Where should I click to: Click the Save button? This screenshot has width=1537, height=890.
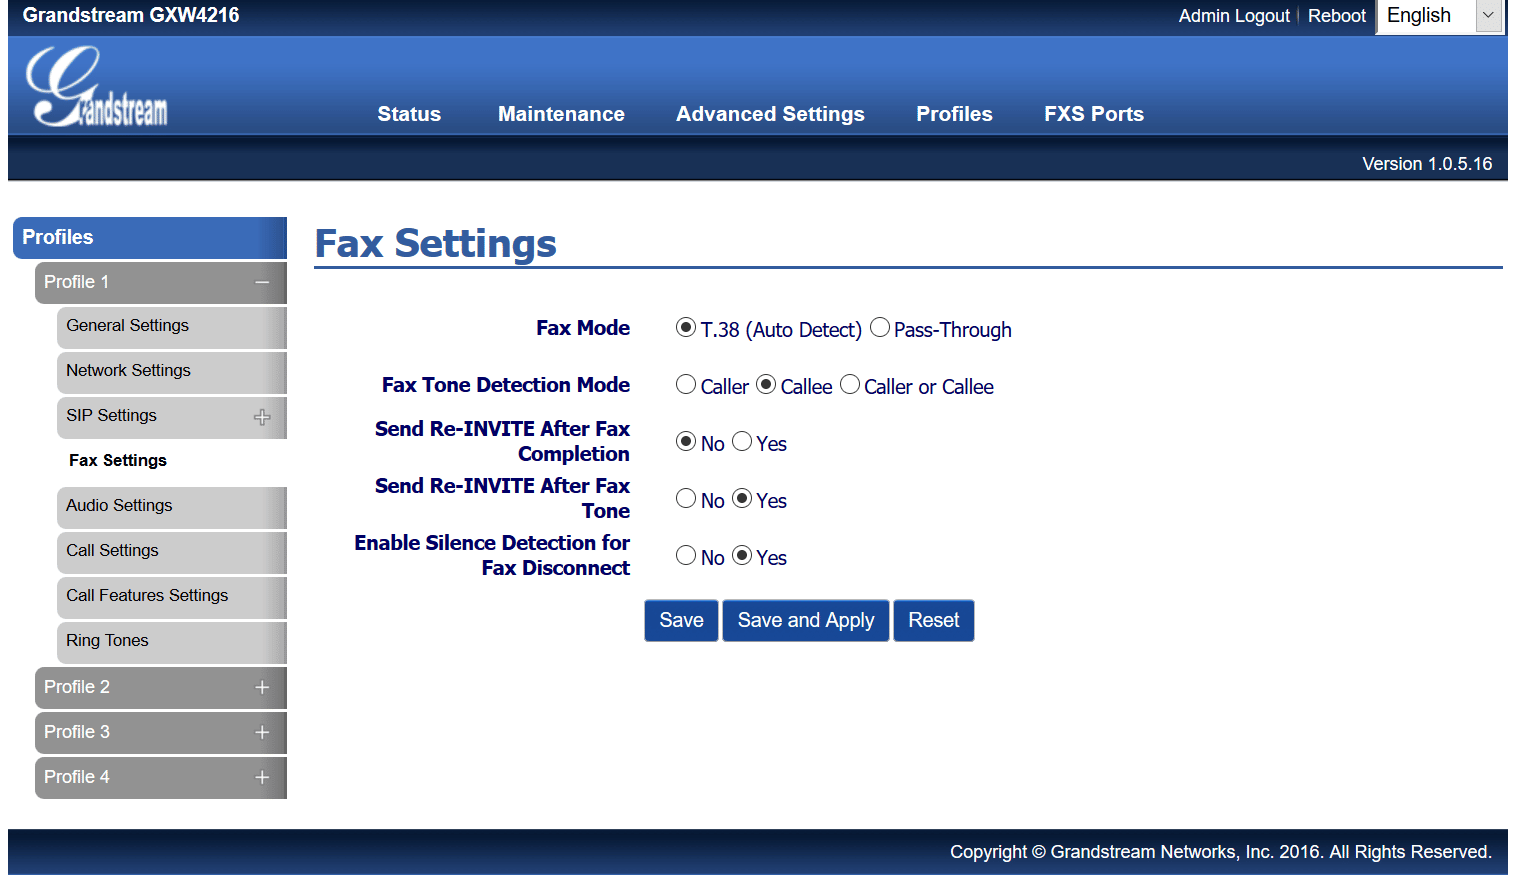pos(681,621)
